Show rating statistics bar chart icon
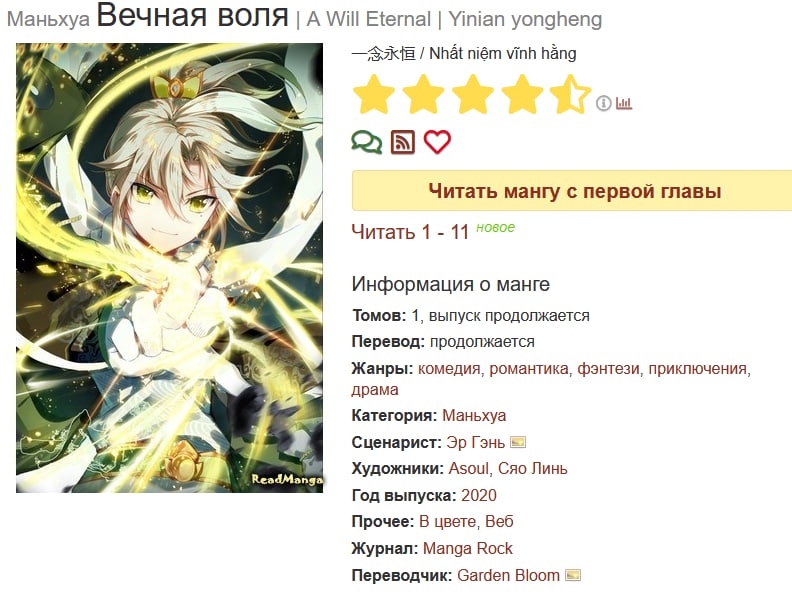 pos(624,103)
